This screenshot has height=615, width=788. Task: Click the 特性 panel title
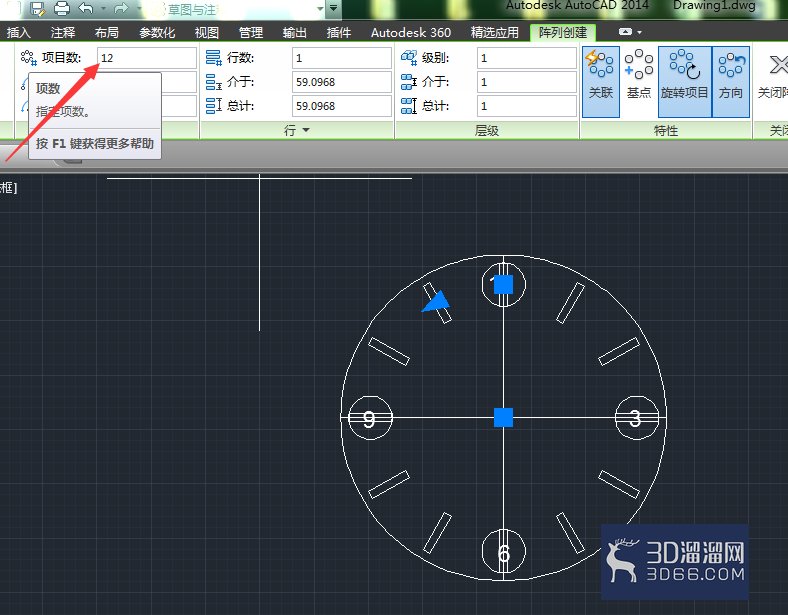point(666,131)
